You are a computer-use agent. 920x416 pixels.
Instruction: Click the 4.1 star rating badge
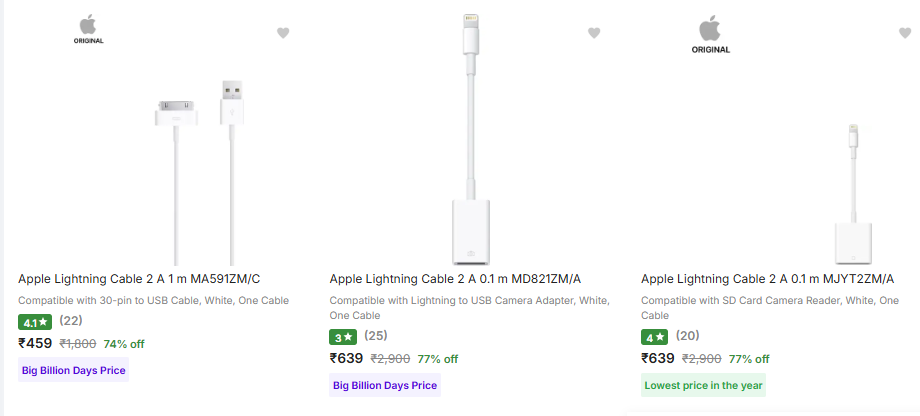tap(35, 322)
